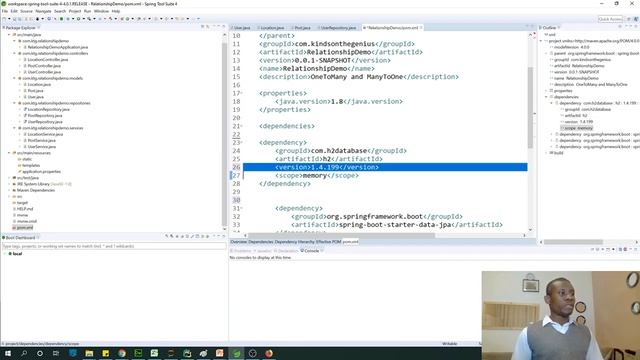Open Google Chrome from taskbar
640x360 pixels.
(122, 353)
